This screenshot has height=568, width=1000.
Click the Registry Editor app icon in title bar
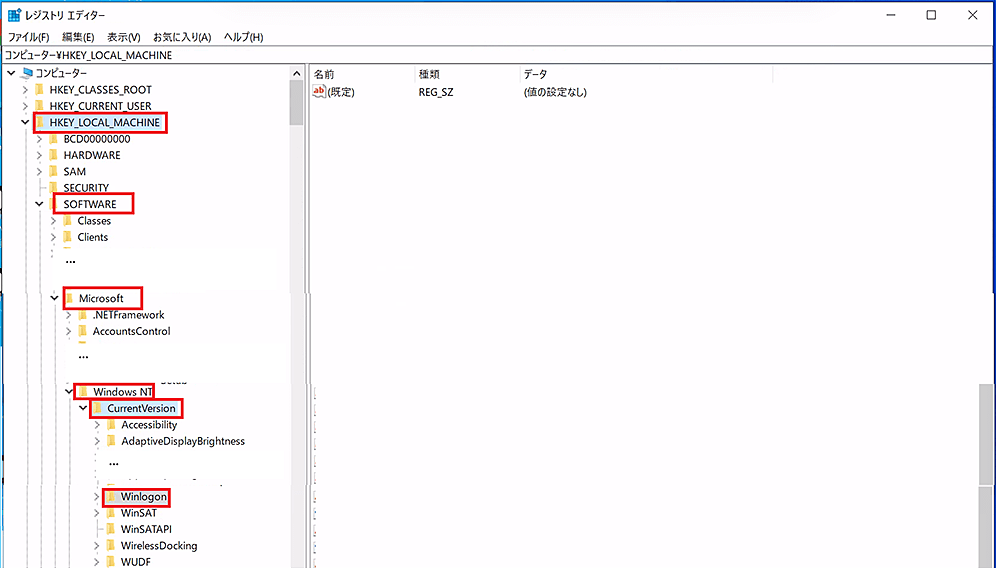pyautogui.click(x=15, y=15)
